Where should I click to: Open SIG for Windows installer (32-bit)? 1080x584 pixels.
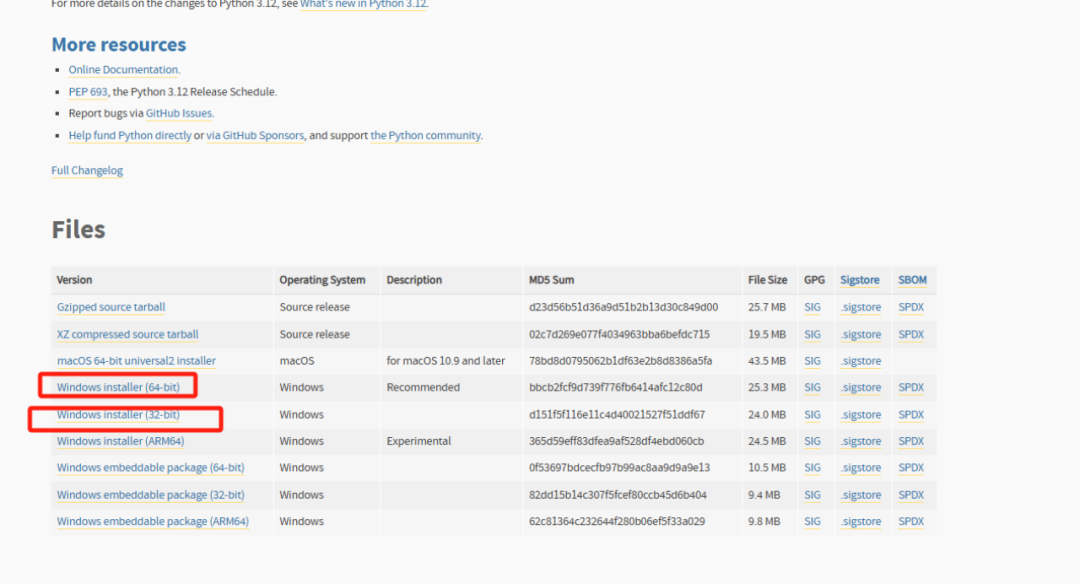click(x=812, y=415)
